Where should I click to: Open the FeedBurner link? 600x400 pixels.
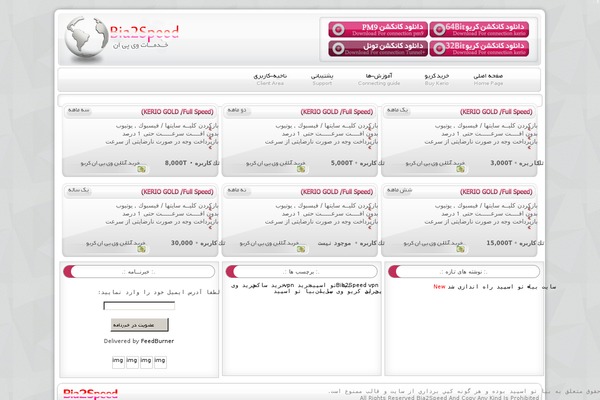157,341
